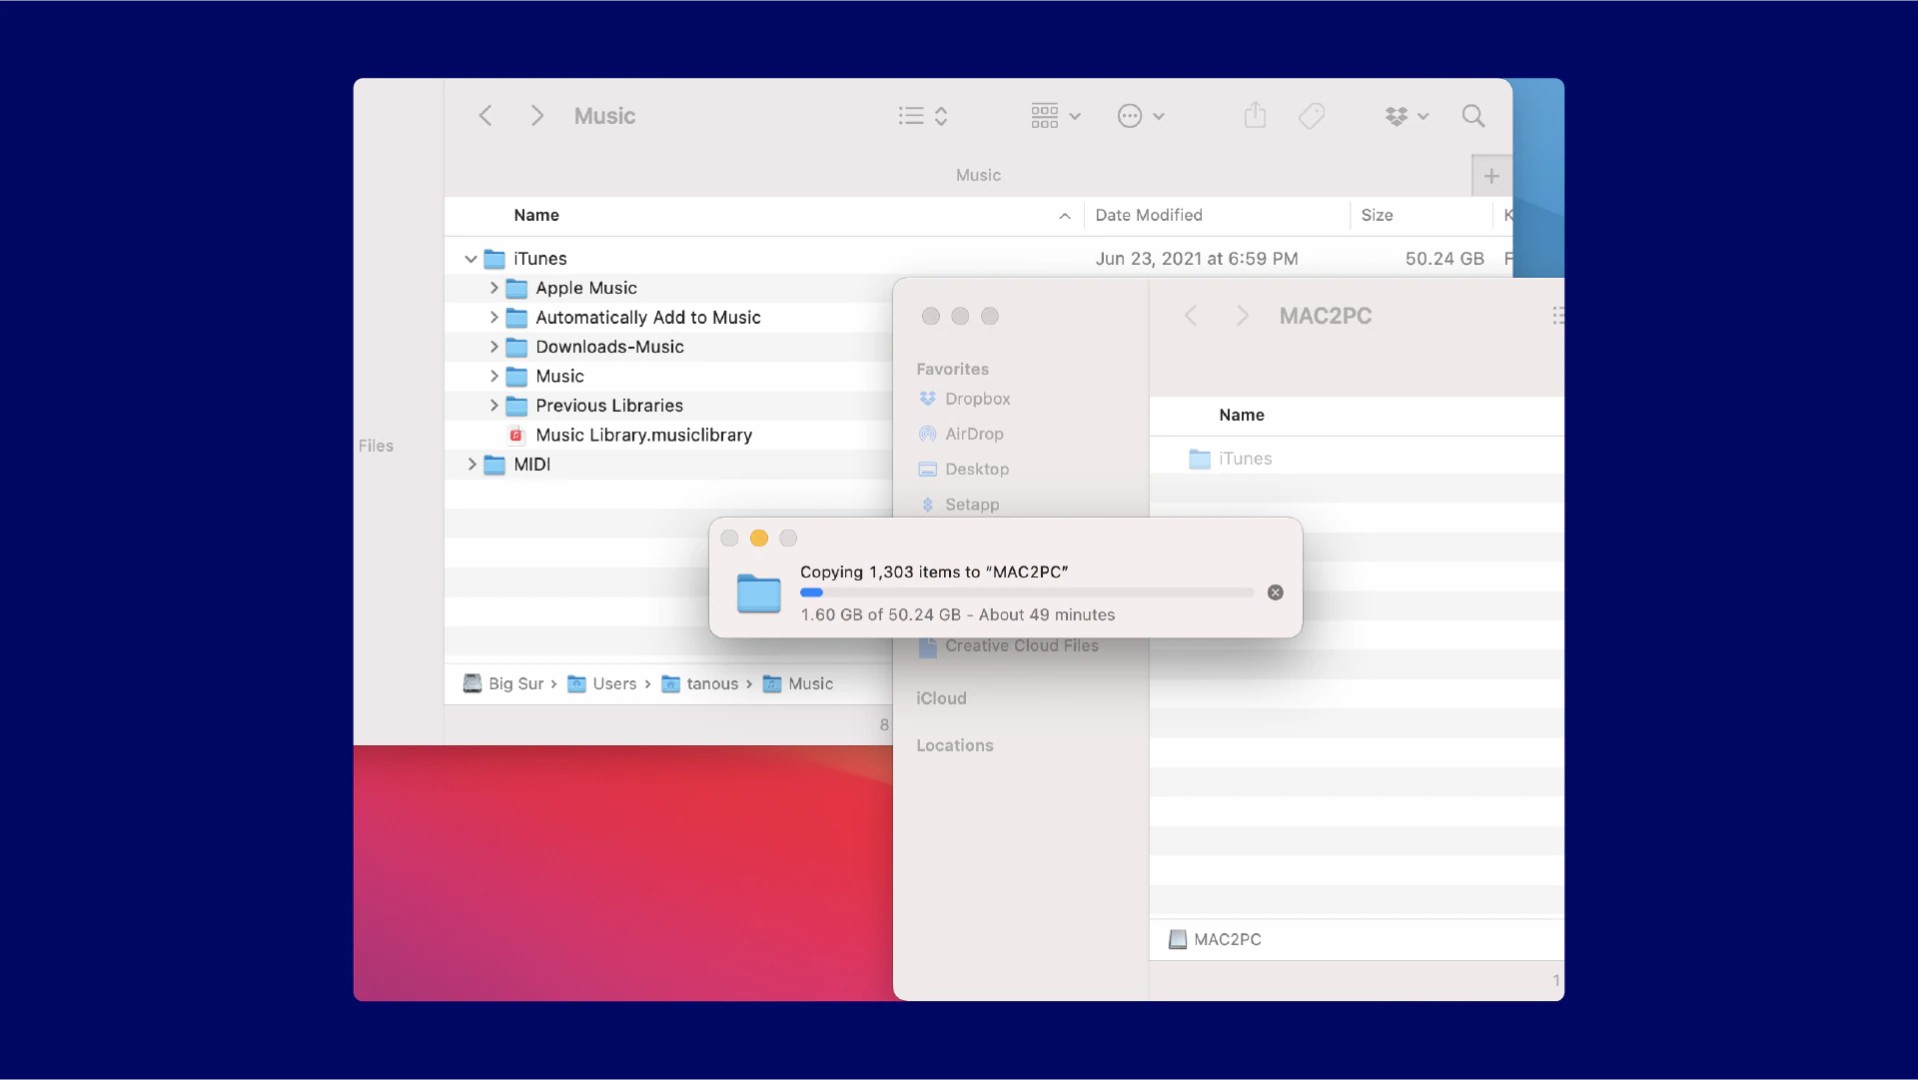Select the Apple Music folder icon
Screen dimensions: 1918x1080
(516, 288)
